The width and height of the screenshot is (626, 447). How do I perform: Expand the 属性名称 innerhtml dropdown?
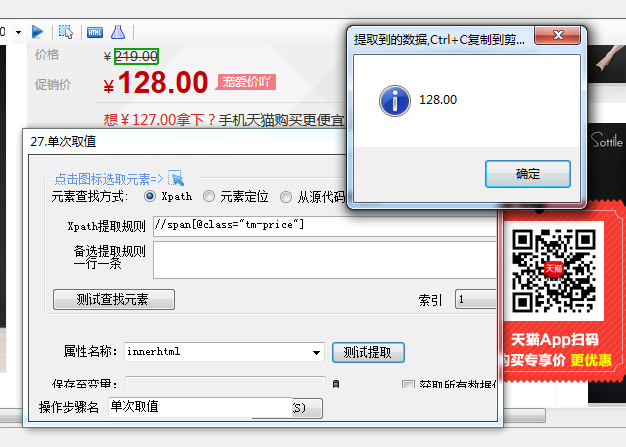point(316,352)
